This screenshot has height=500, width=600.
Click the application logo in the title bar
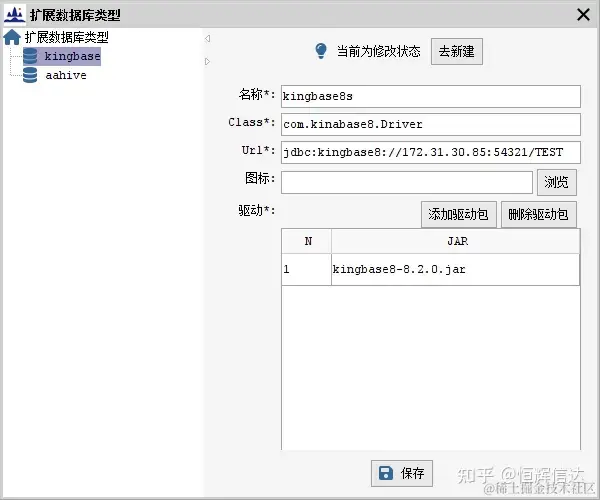[14, 14]
